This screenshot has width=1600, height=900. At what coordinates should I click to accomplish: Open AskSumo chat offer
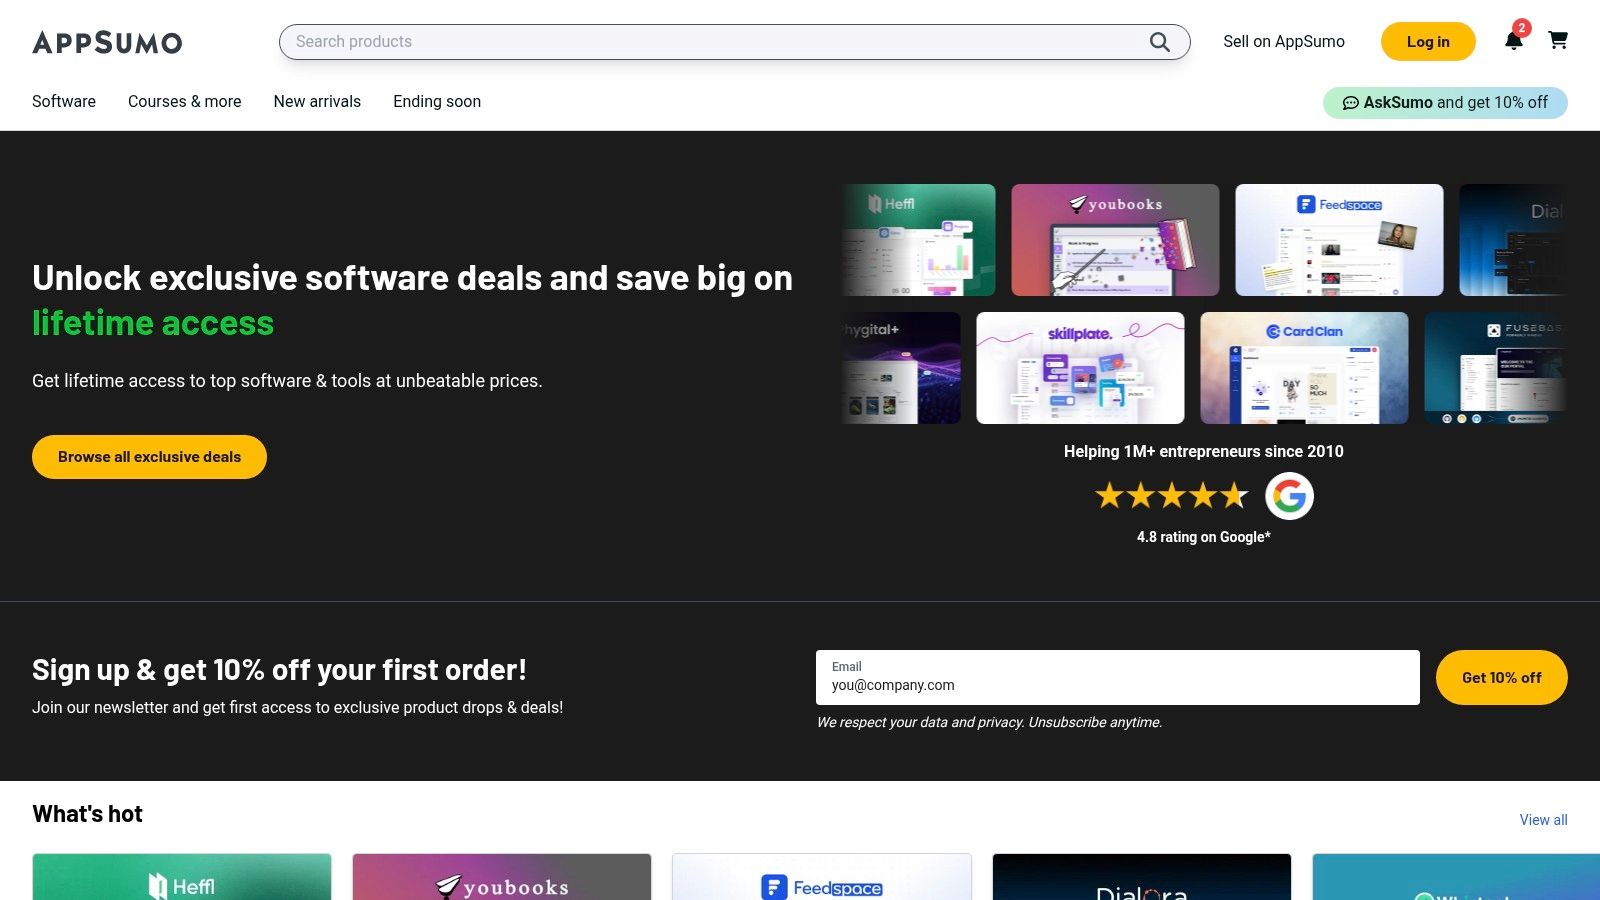[x=1444, y=103]
